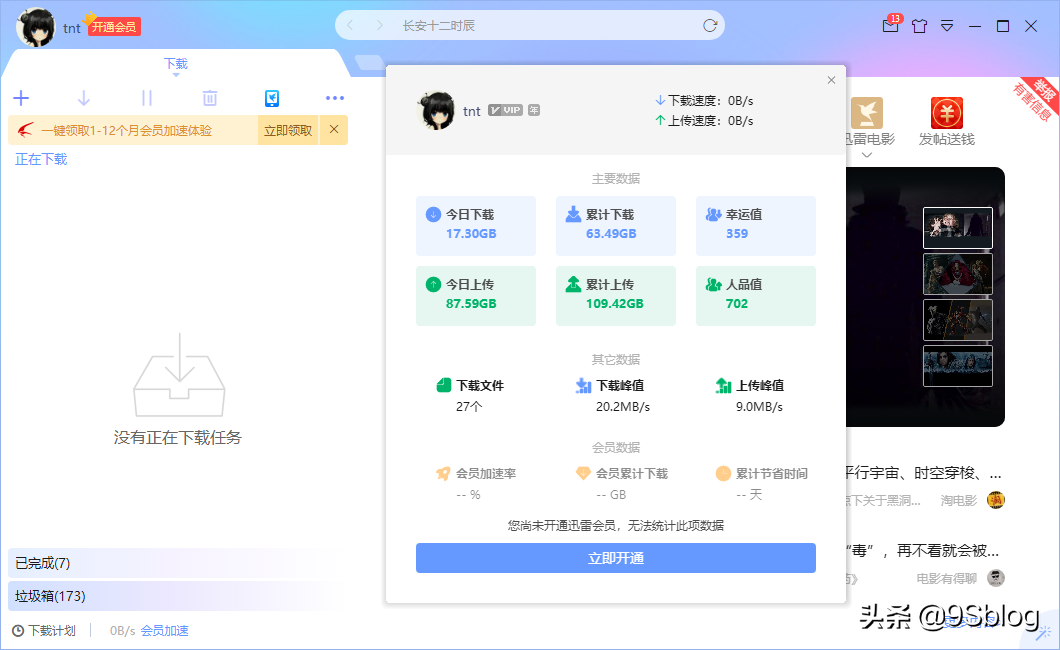Click the 今日上传 87.59GB card
The width and height of the screenshot is (1060, 650).
click(476, 296)
